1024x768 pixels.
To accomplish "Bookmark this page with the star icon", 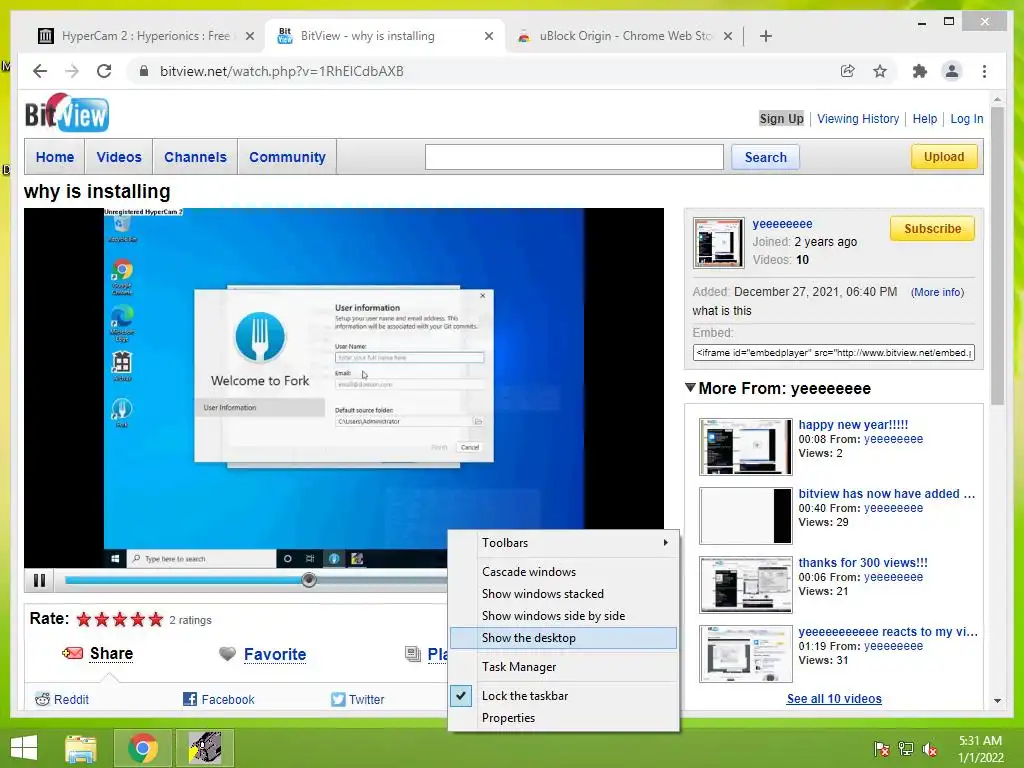I will [x=880, y=71].
